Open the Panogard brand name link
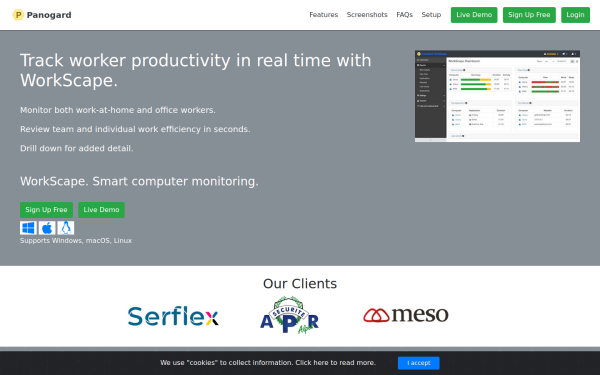The width and height of the screenshot is (600, 375). [49, 15]
